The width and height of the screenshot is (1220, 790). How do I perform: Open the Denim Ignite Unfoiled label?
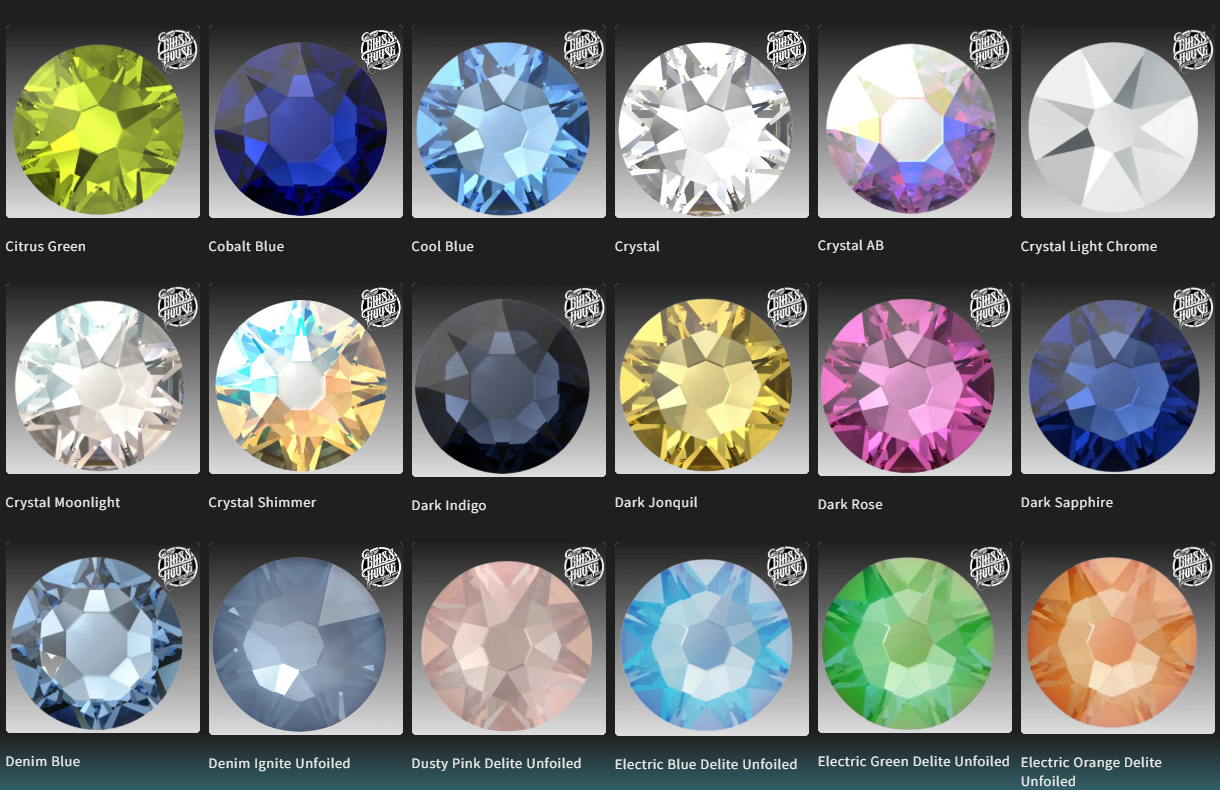[x=279, y=763]
